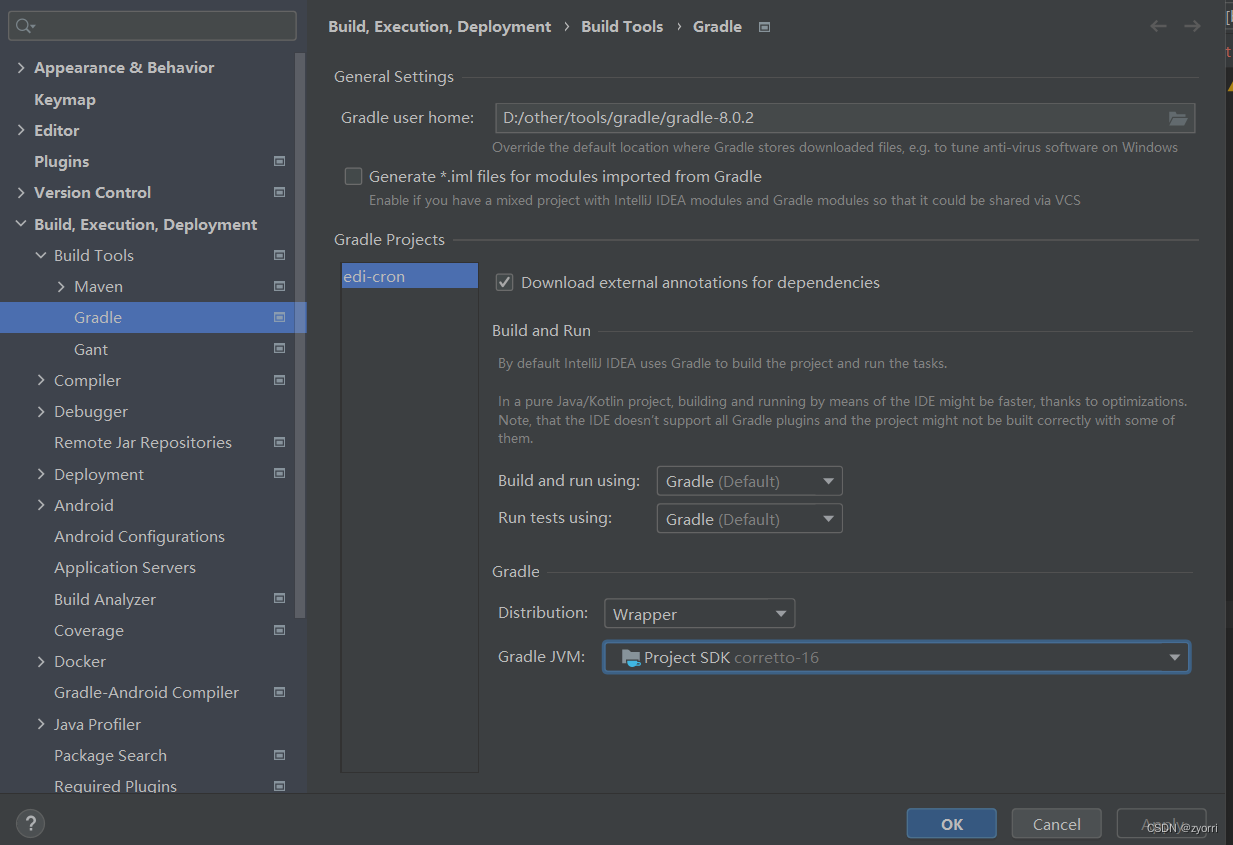Expand the Android node
The width and height of the screenshot is (1233, 845).
point(41,505)
